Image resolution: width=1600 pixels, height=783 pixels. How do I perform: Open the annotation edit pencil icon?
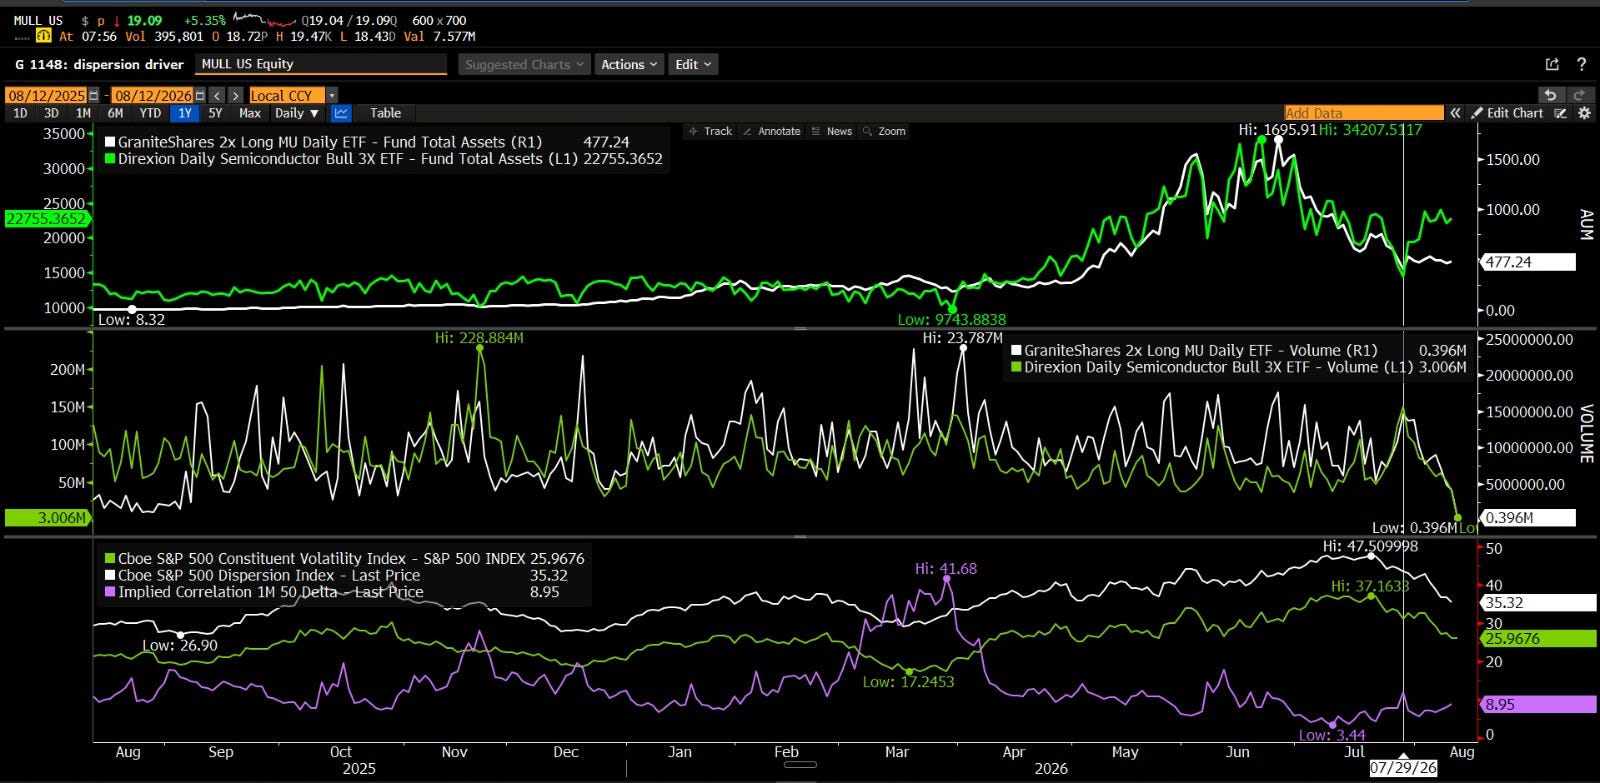click(x=1560, y=113)
